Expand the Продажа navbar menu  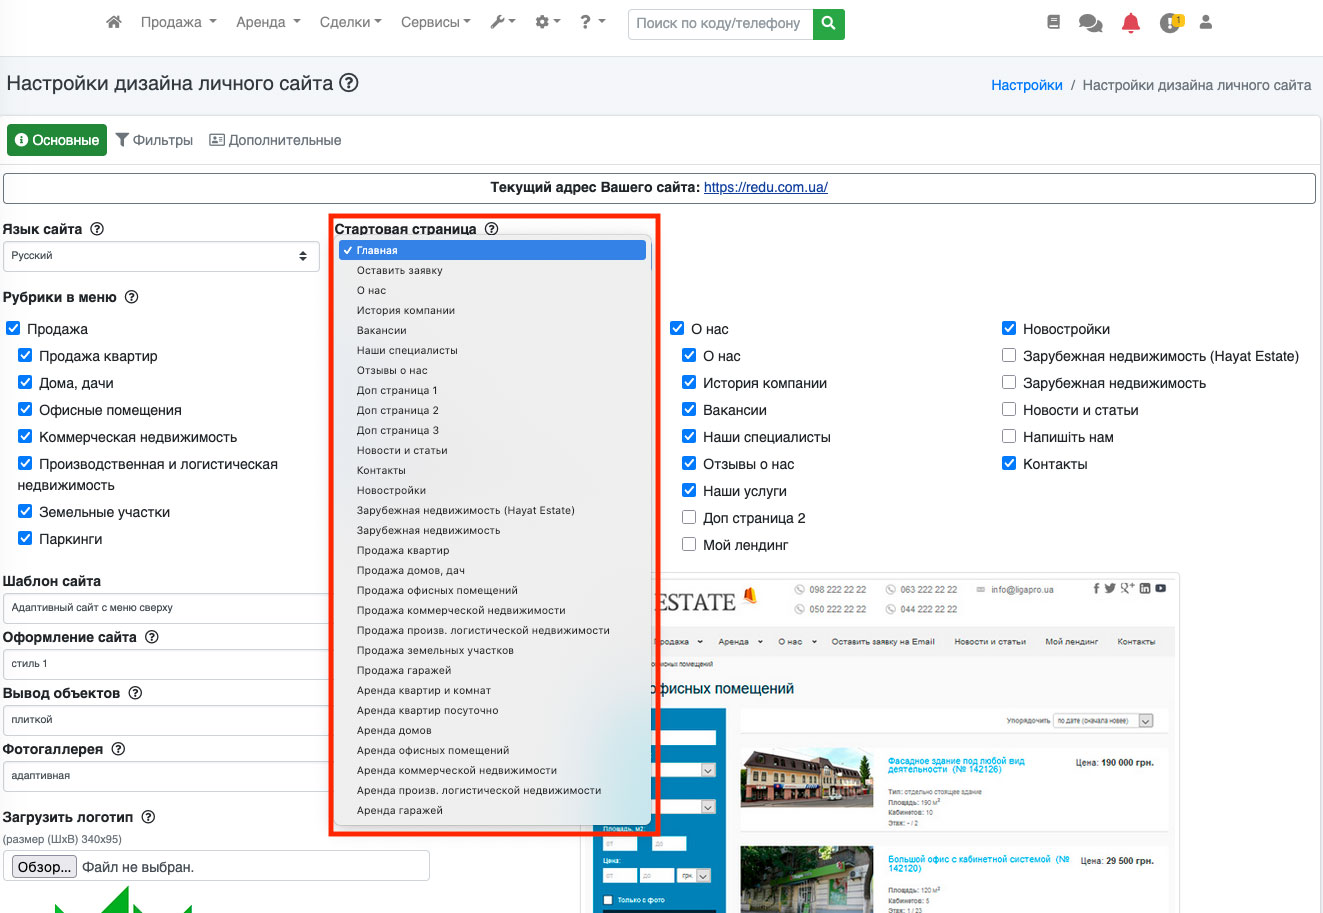[x=178, y=22]
